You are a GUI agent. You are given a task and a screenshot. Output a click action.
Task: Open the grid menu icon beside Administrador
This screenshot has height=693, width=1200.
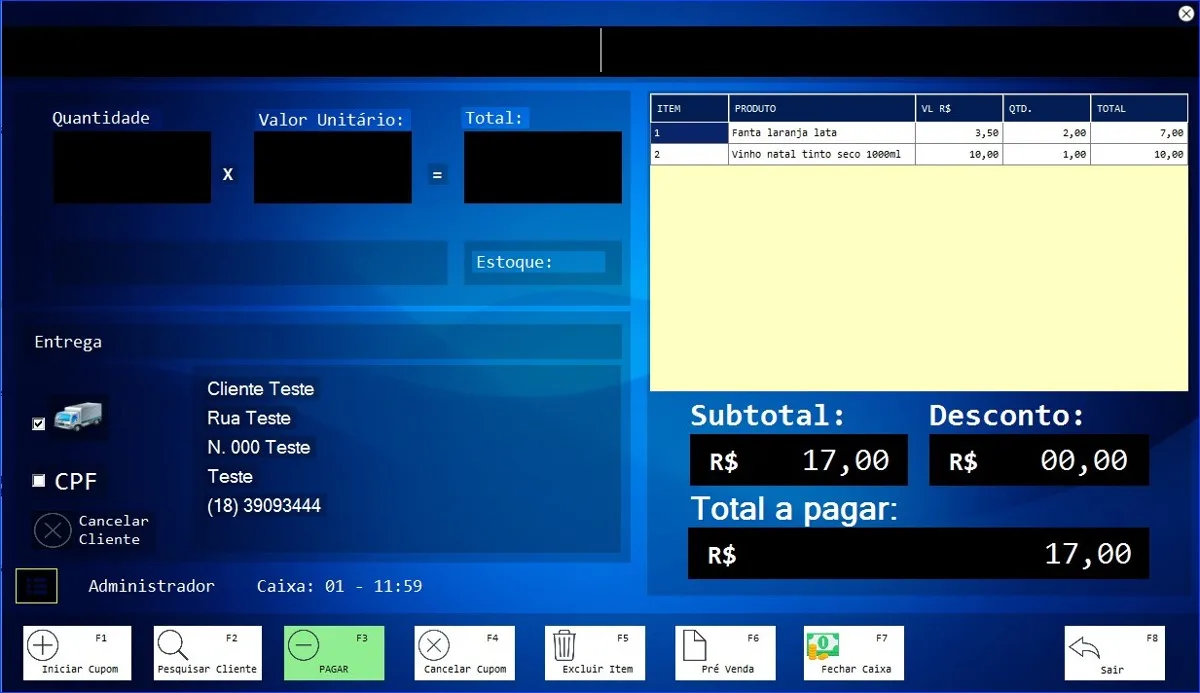point(37,586)
